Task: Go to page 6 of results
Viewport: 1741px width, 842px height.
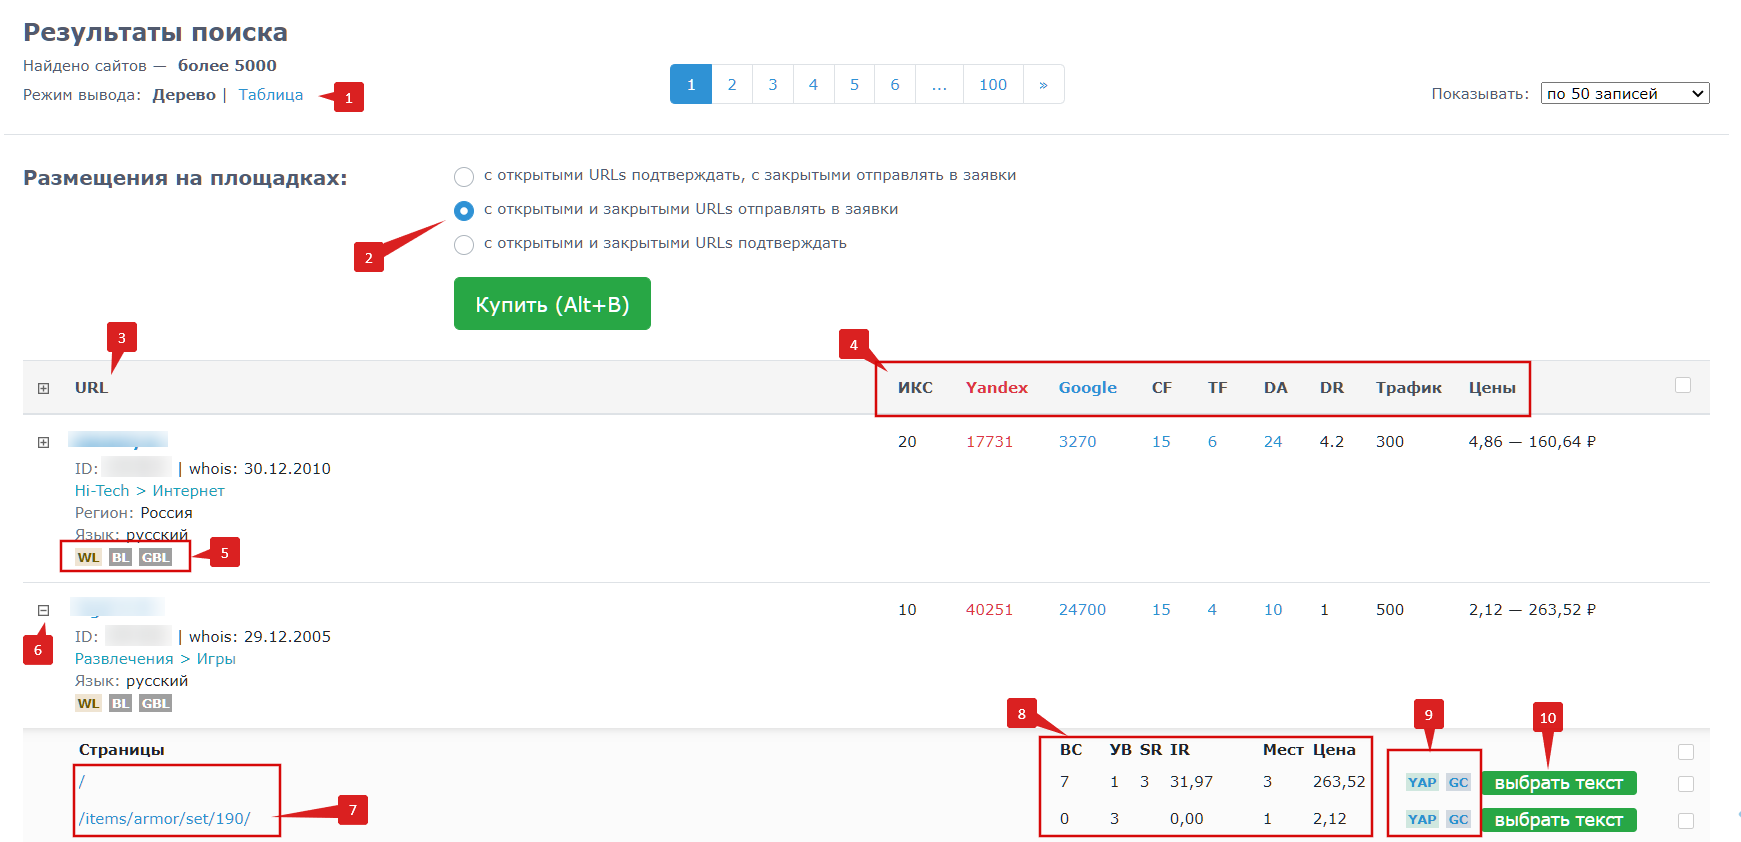Action: coord(895,84)
